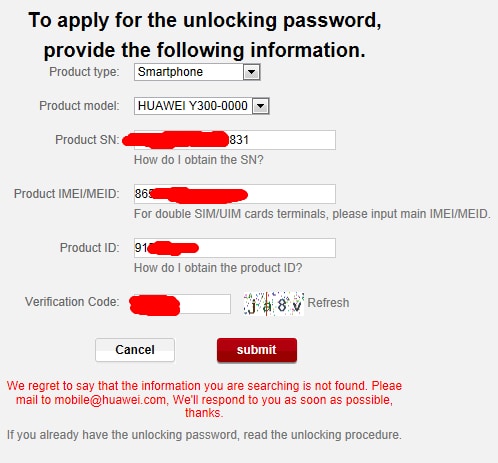Image resolution: width=498 pixels, height=463 pixels.
Task: Submit the unlocking password application
Action: click(x=257, y=350)
